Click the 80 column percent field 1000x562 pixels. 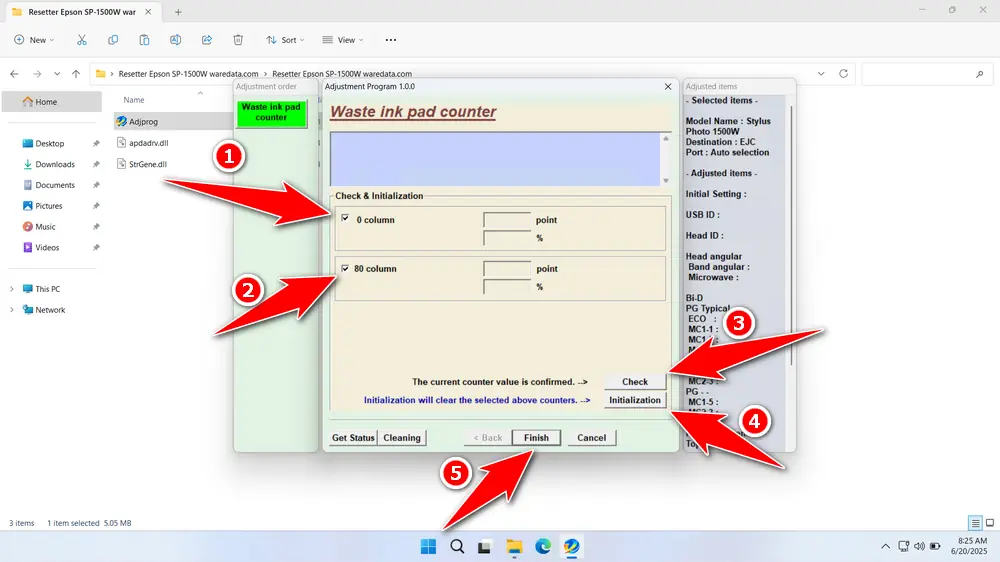(x=507, y=287)
